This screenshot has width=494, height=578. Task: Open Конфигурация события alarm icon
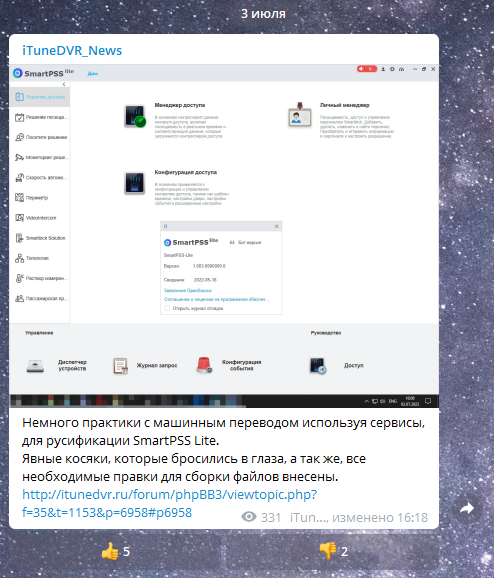coord(204,365)
